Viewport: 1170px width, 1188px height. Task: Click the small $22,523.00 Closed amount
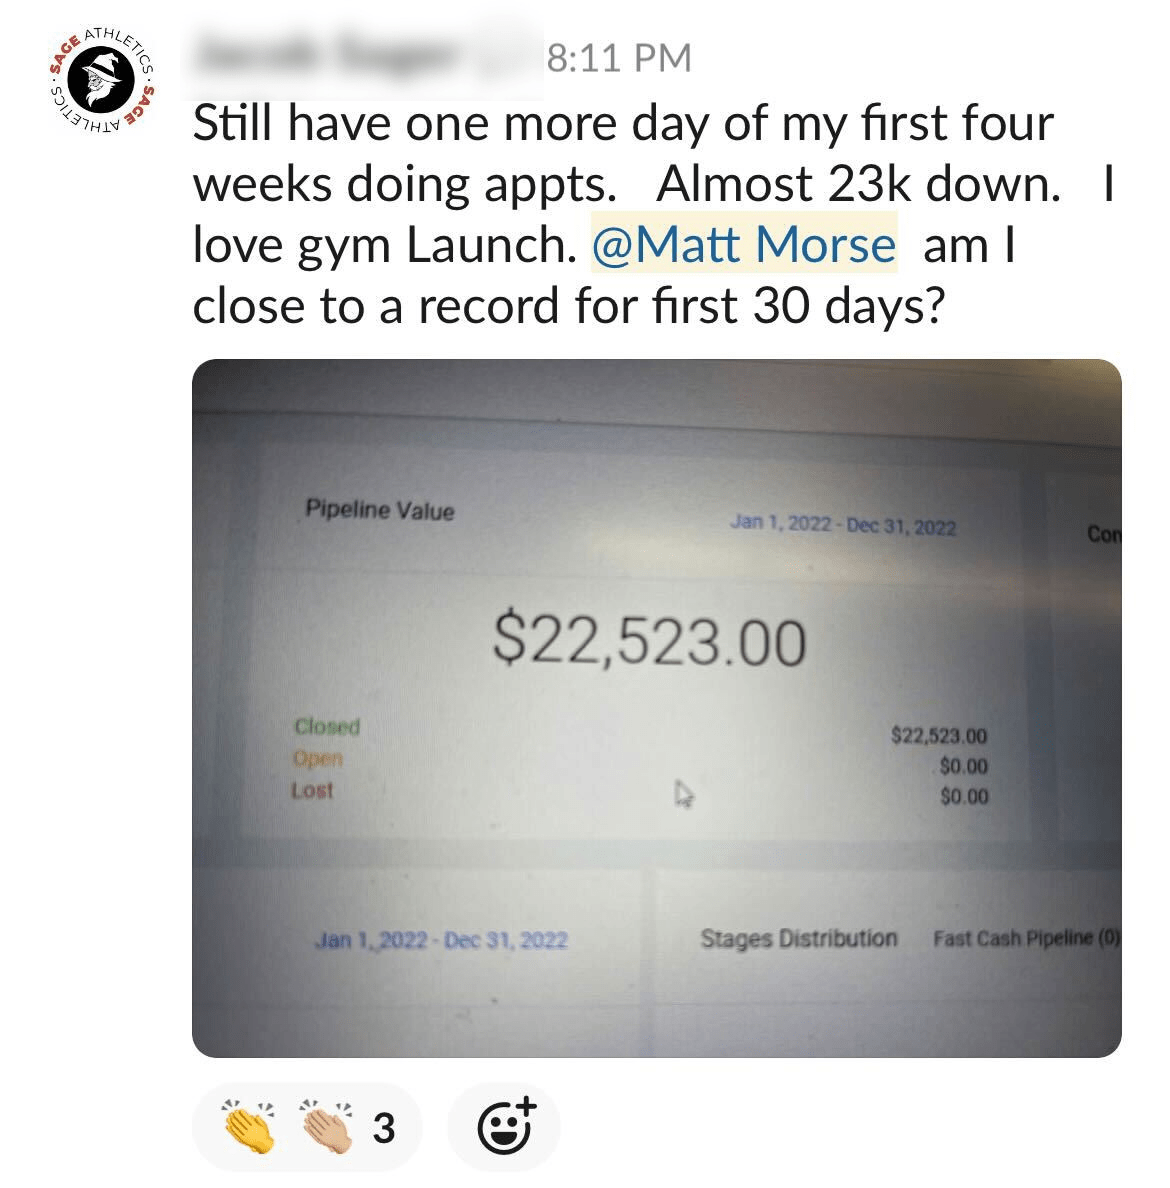tap(938, 736)
